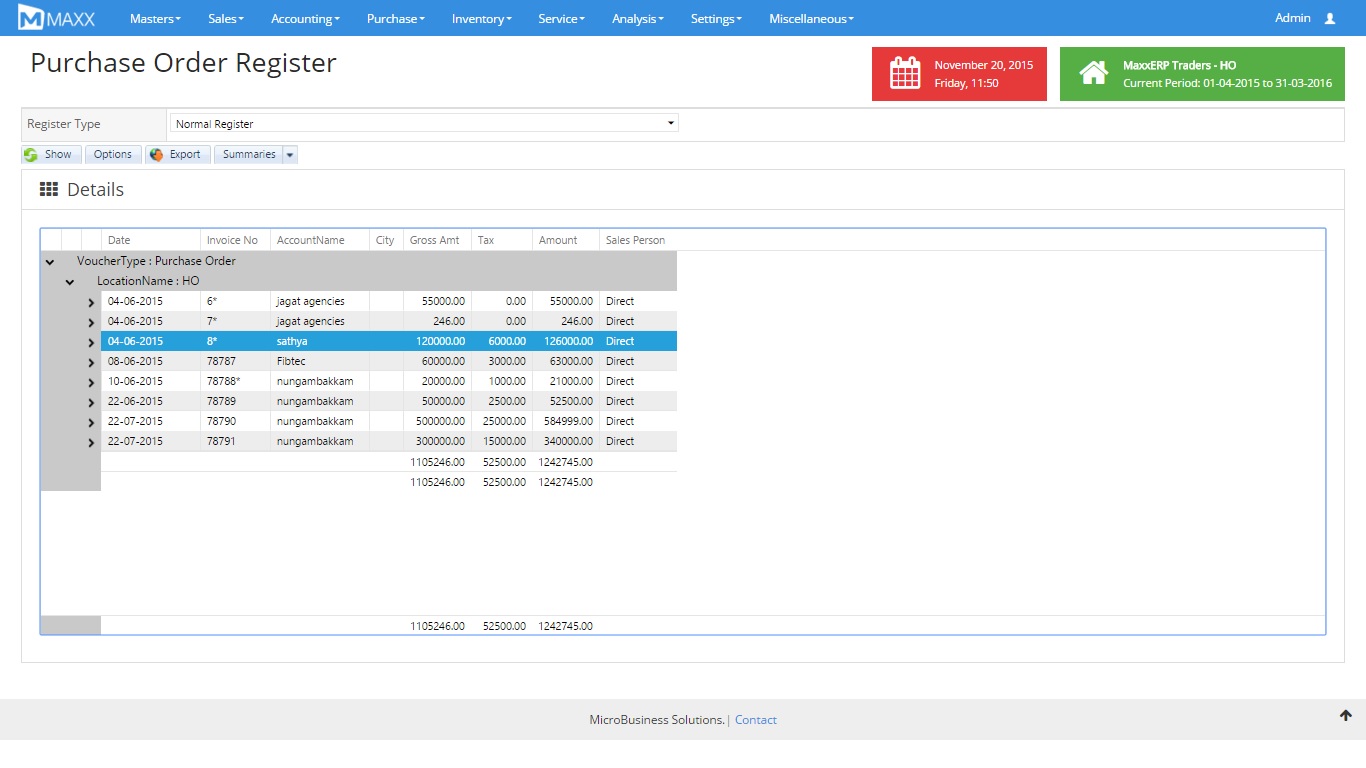The height and width of the screenshot is (768, 1366).
Task: Click the MAXX logo icon
Action: coord(31,18)
